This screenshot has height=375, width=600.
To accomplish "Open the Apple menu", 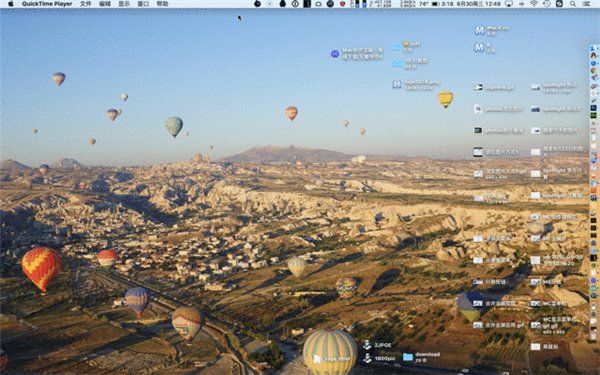I will click(11, 4).
